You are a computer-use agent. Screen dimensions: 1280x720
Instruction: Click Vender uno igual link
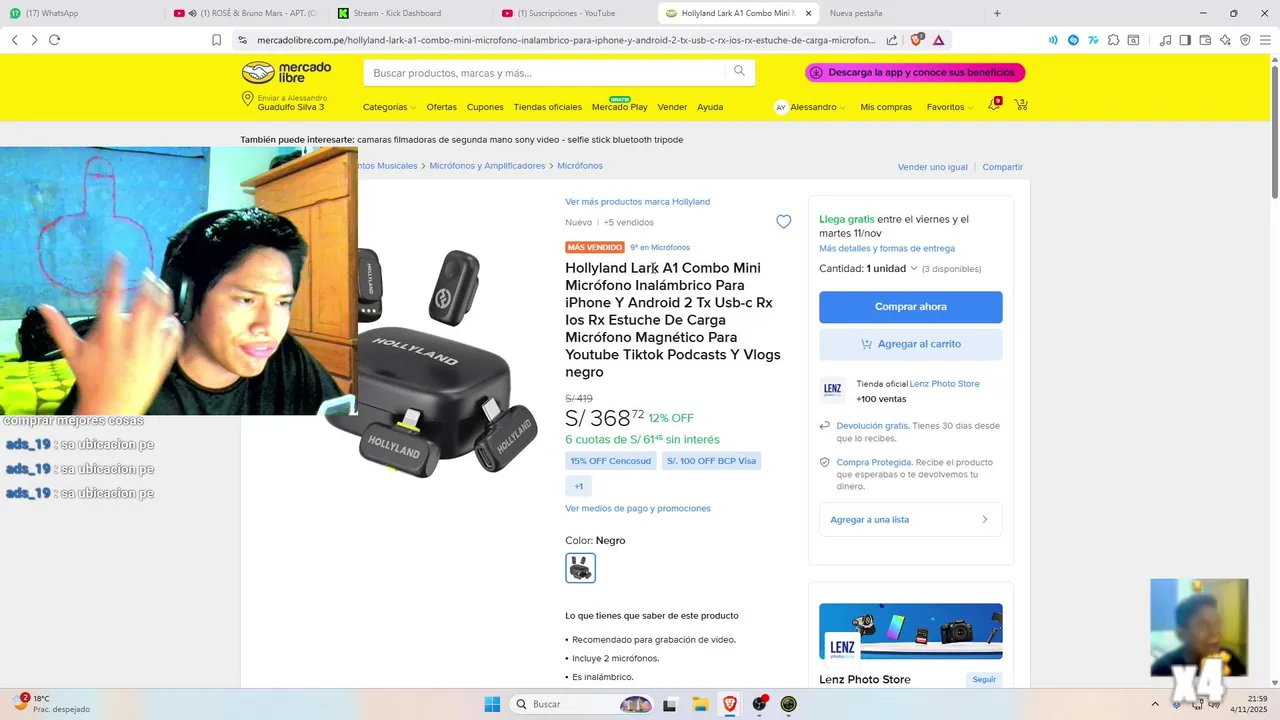[x=932, y=167]
